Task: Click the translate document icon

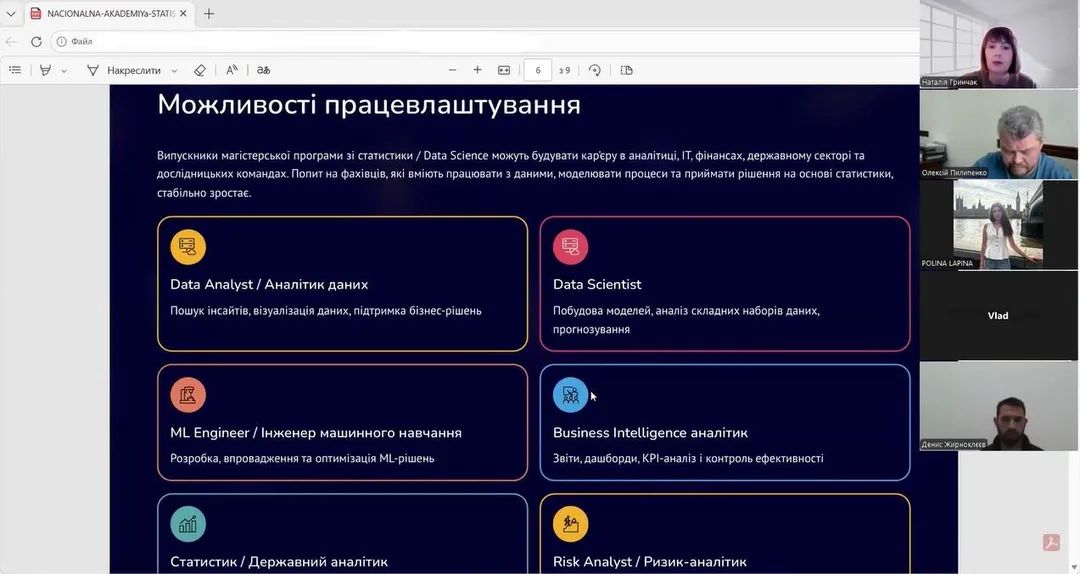Action: tap(264, 70)
